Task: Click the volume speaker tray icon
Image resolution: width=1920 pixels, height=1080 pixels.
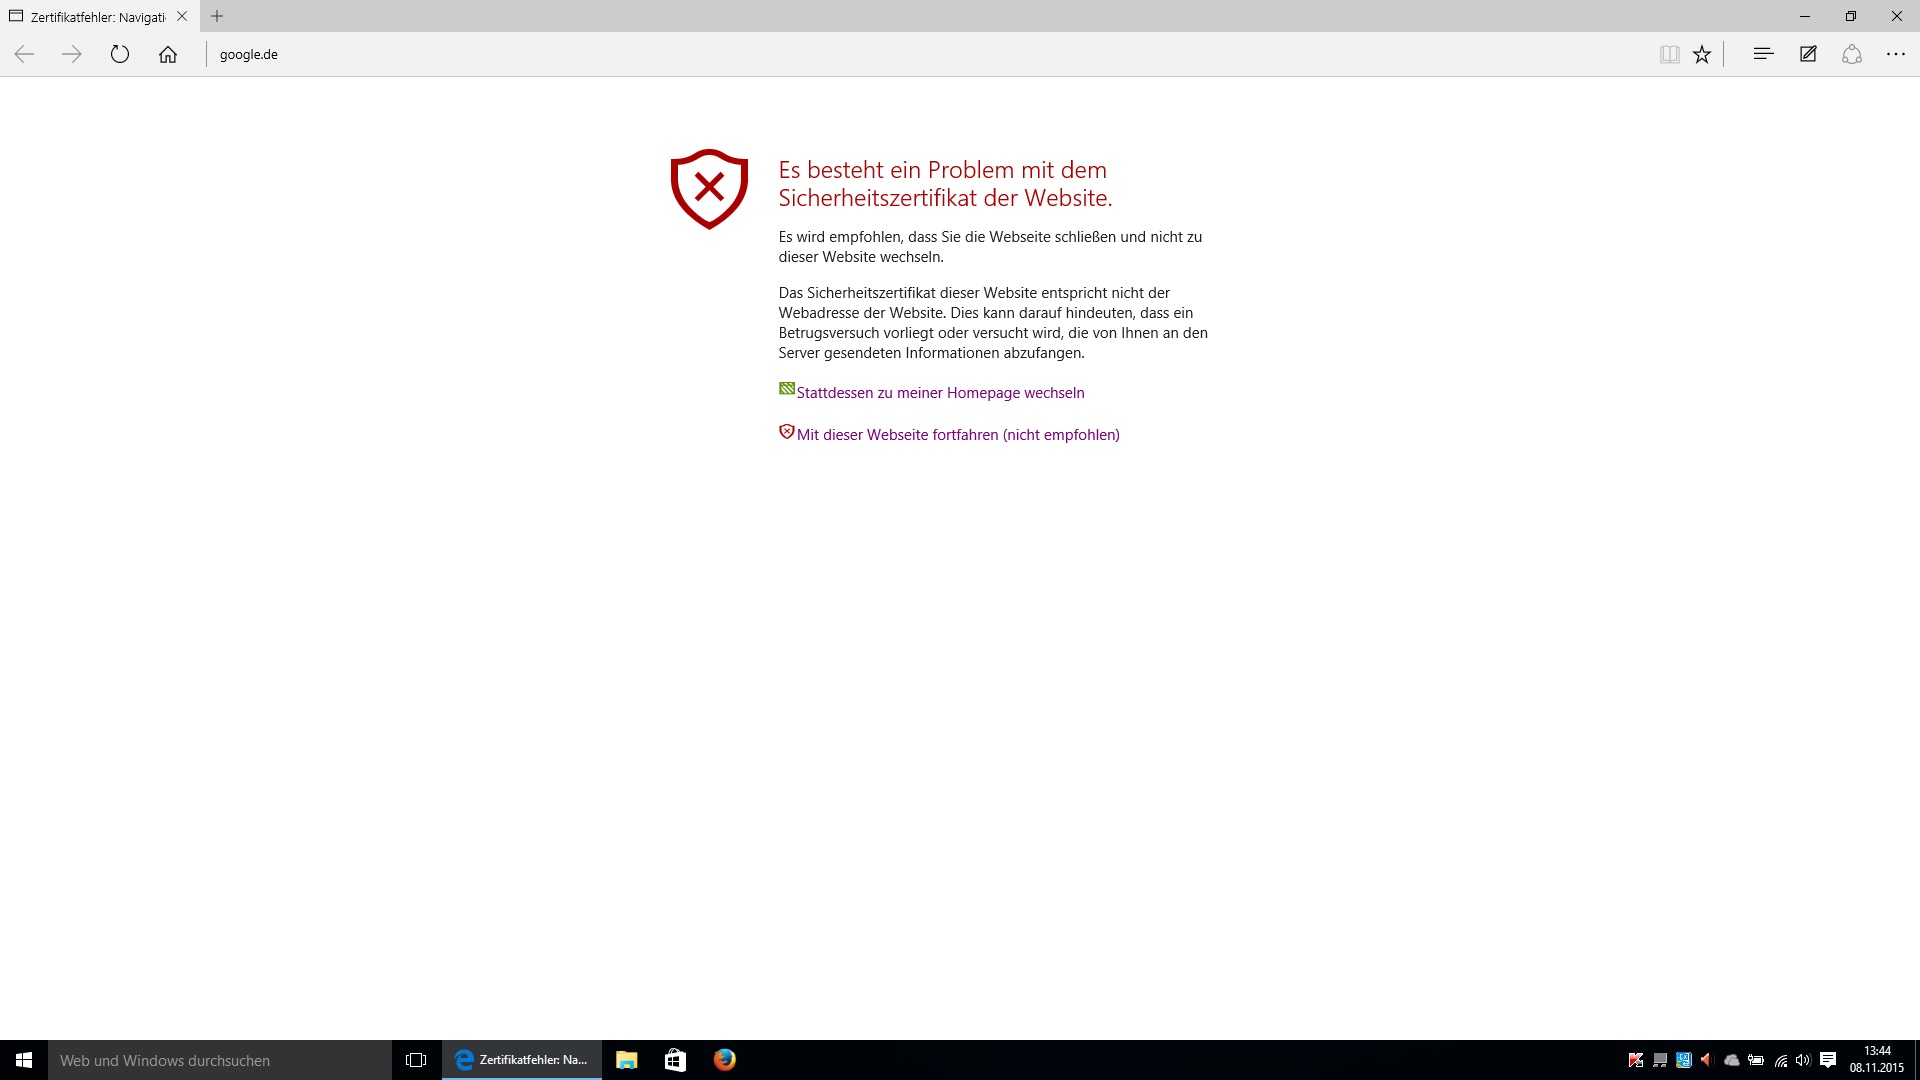Action: pyautogui.click(x=1803, y=1060)
